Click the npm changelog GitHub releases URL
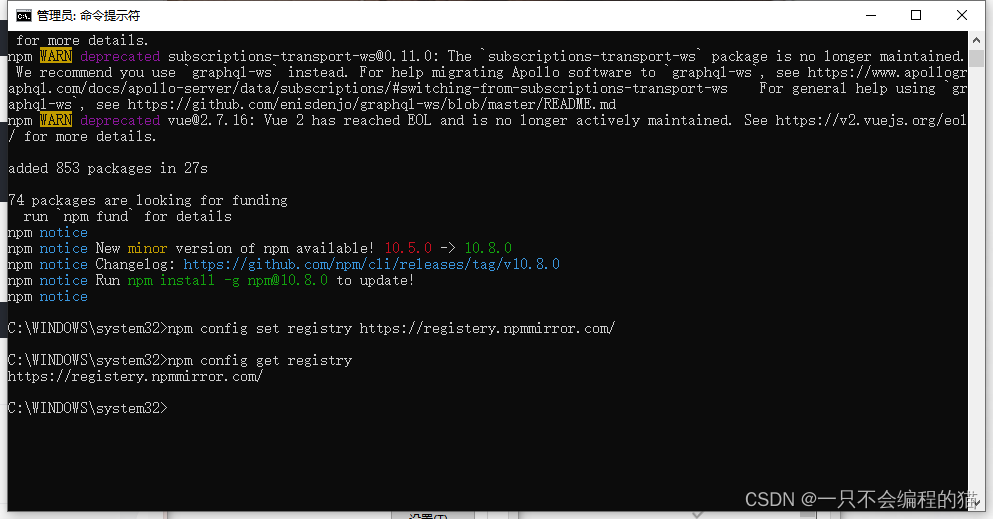This screenshot has width=993, height=519. 371,264
